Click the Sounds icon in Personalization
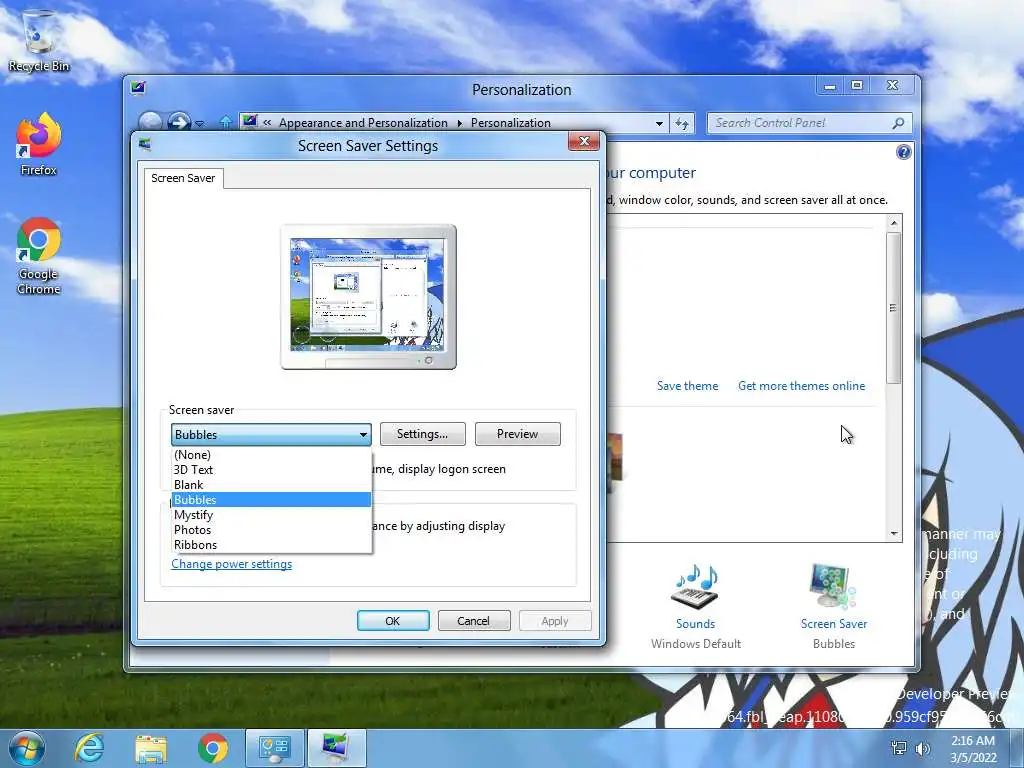1024x768 pixels. click(x=696, y=586)
